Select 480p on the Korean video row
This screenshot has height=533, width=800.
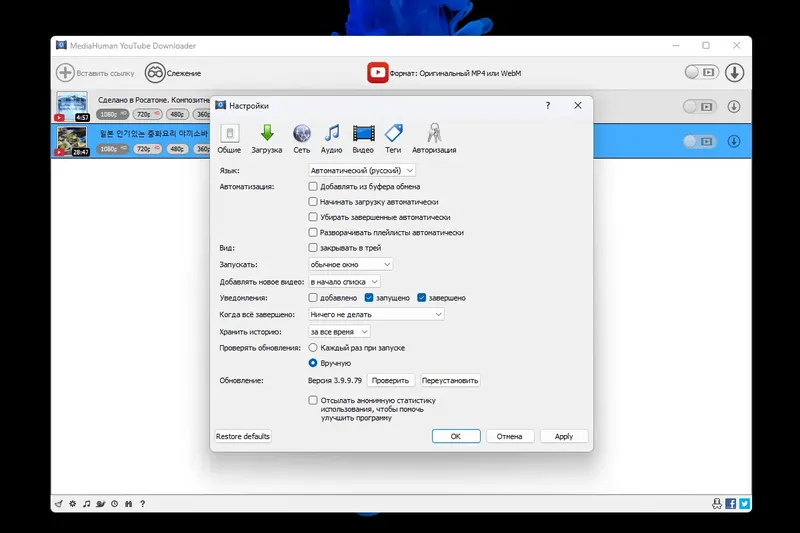(177, 149)
